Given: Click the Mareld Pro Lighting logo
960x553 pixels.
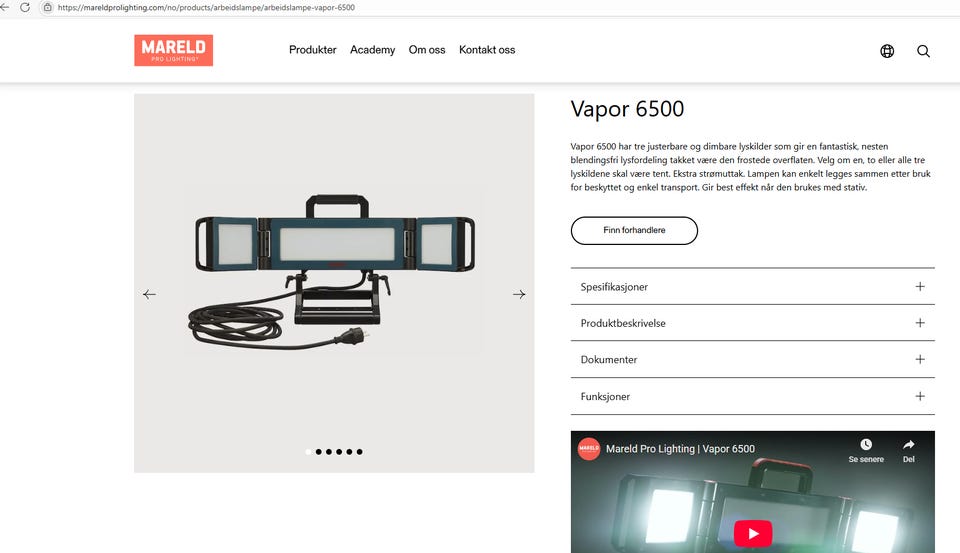Looking at the screenshot, I should [x=174, y=50].
